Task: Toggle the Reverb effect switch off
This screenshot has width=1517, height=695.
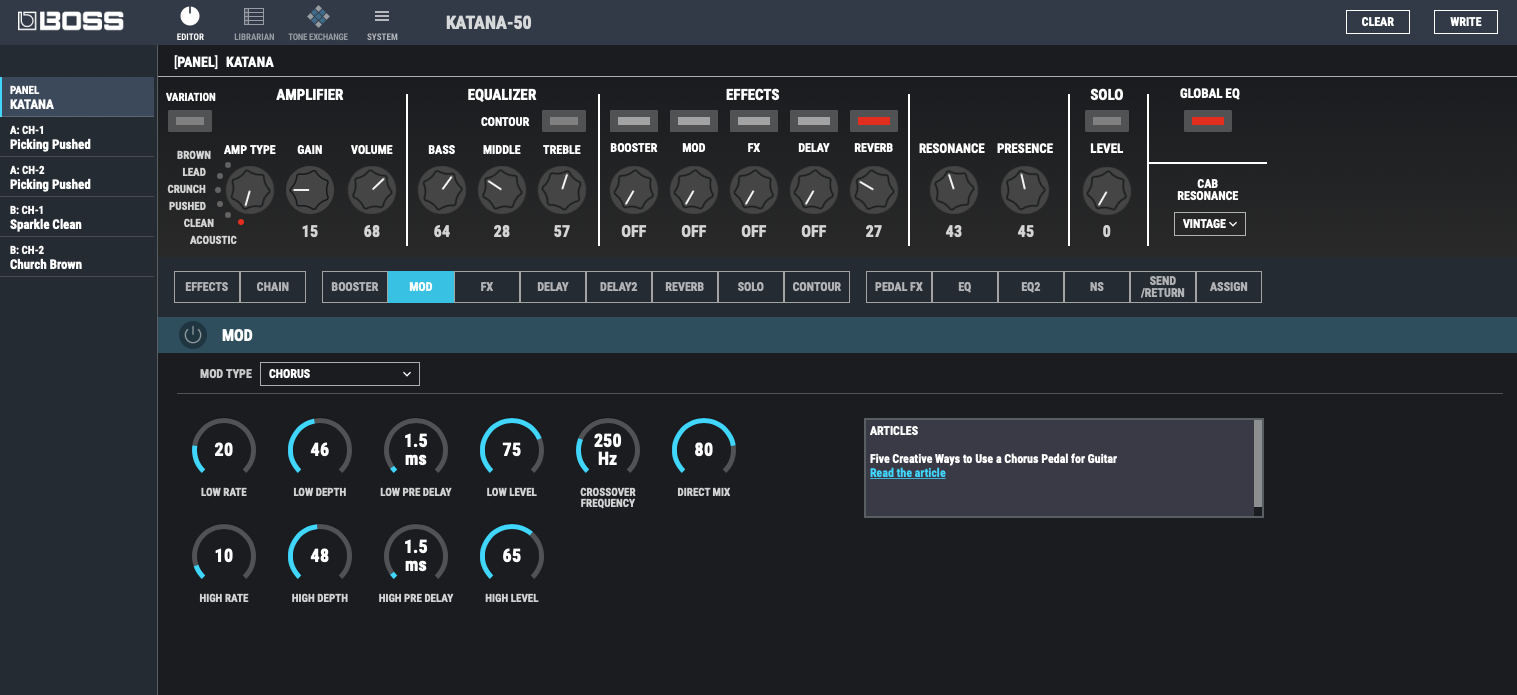Action: click(873, 121)
